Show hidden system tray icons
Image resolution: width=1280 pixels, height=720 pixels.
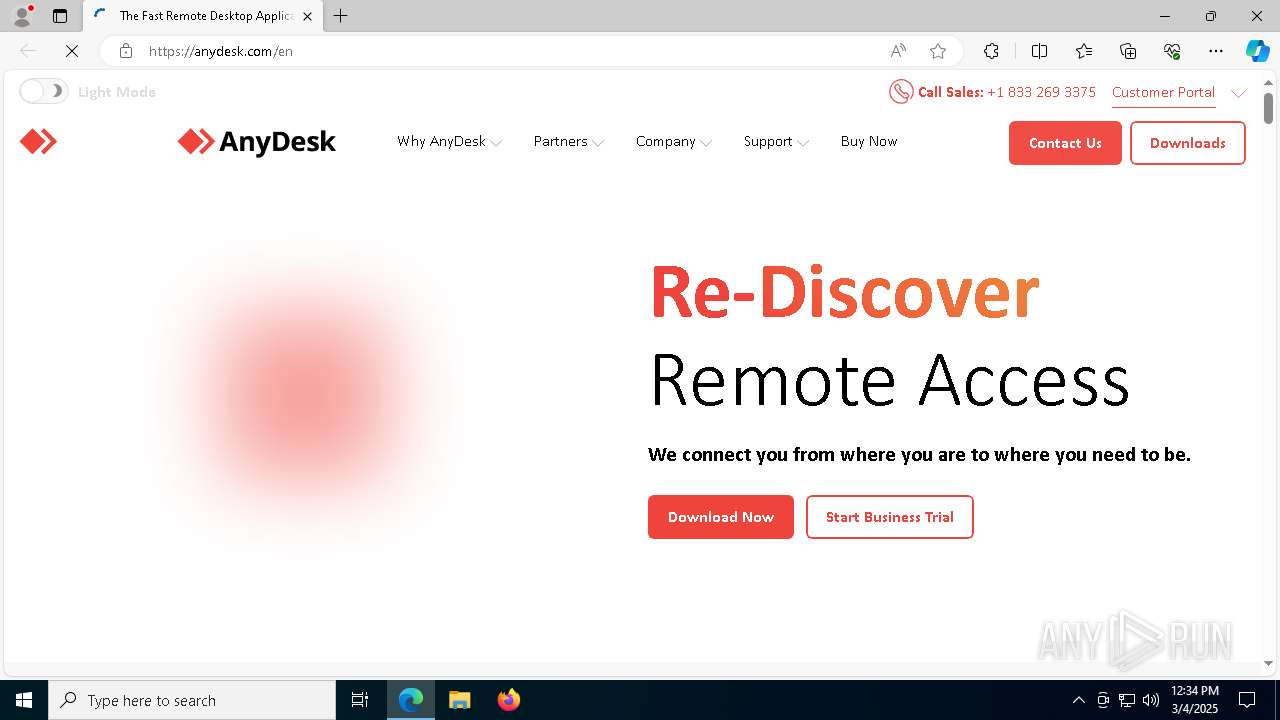click(1078, 700)
